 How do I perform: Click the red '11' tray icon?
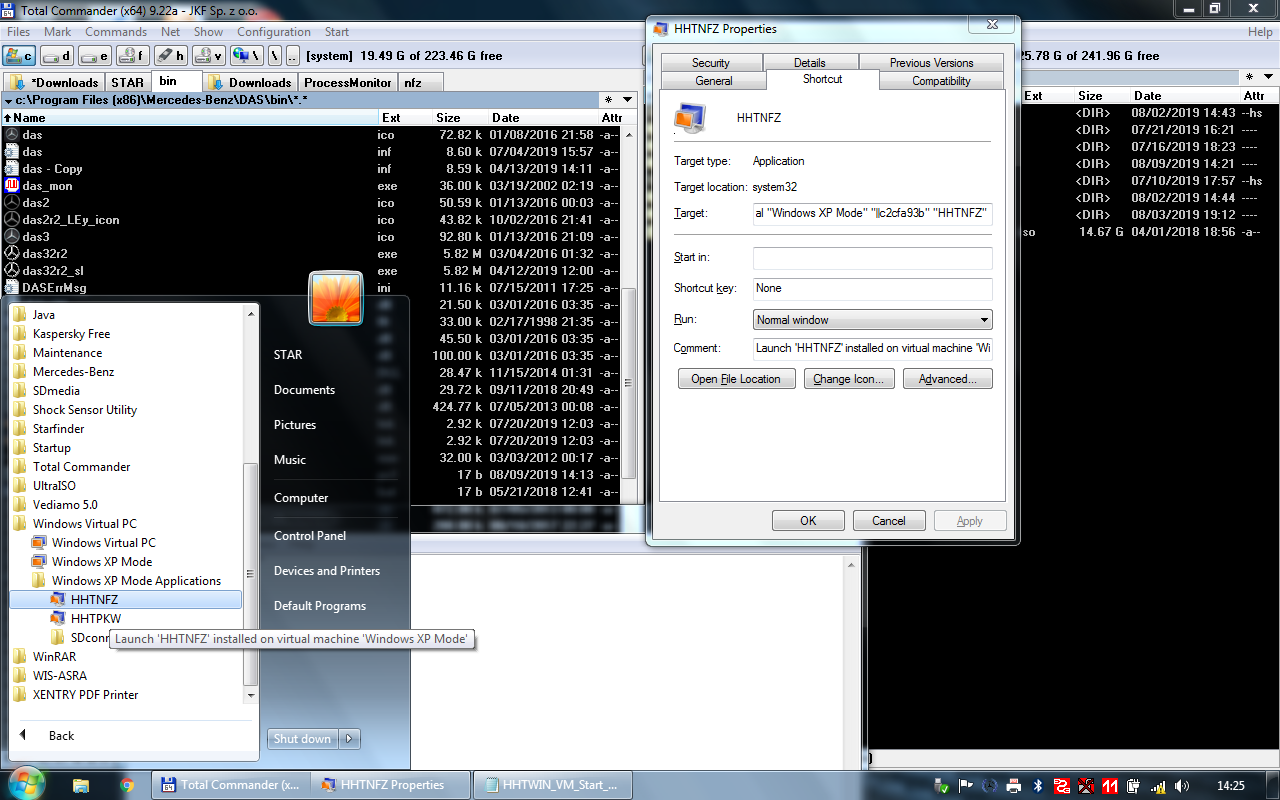point(1110,786)
